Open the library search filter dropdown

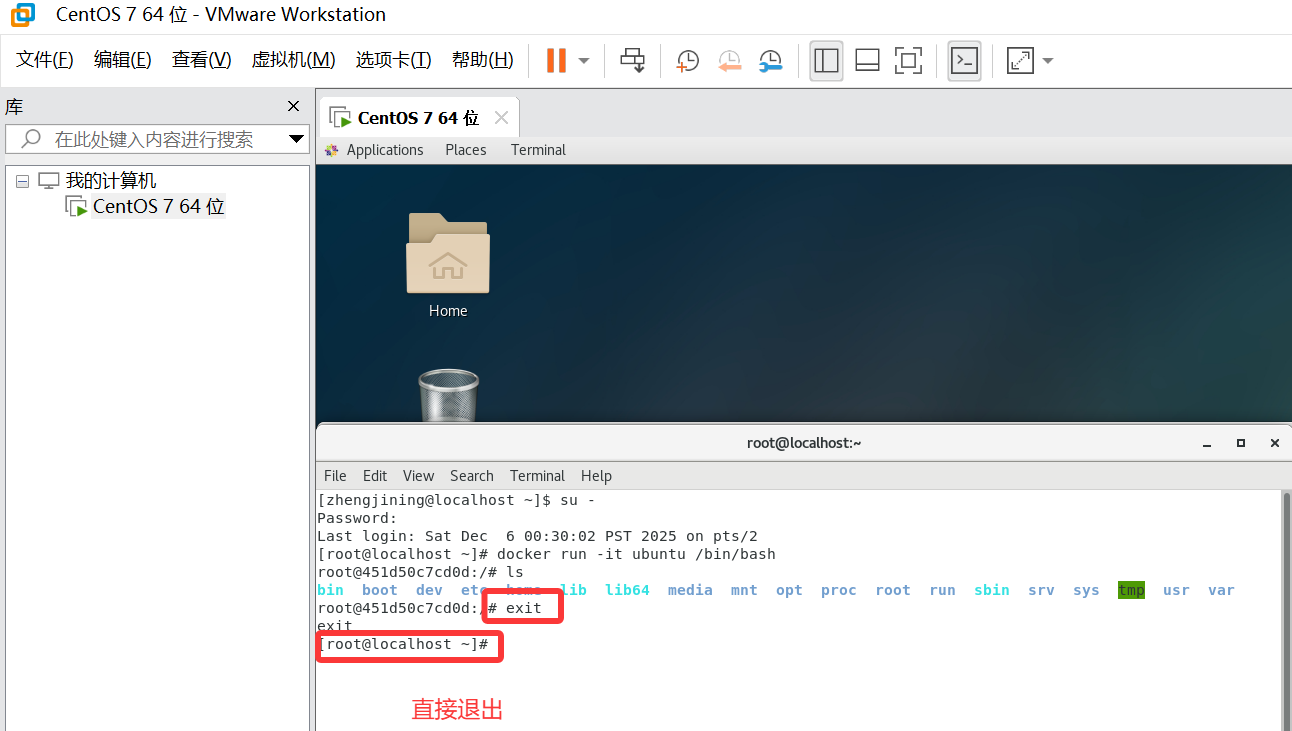pyautogui.click(x=296, y=139)
